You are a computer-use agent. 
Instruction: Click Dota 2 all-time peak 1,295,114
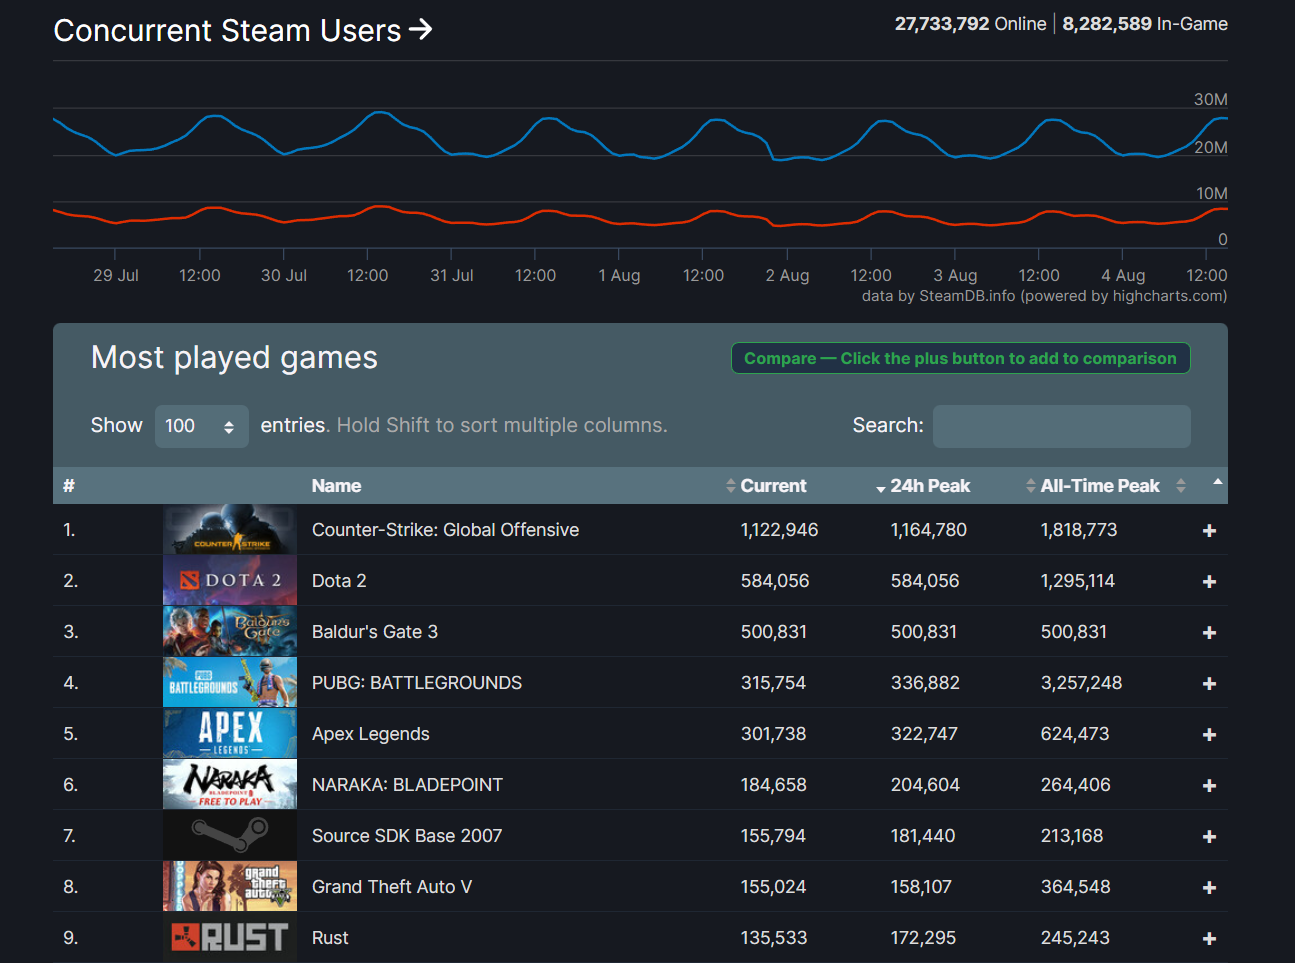[1077, 581]
